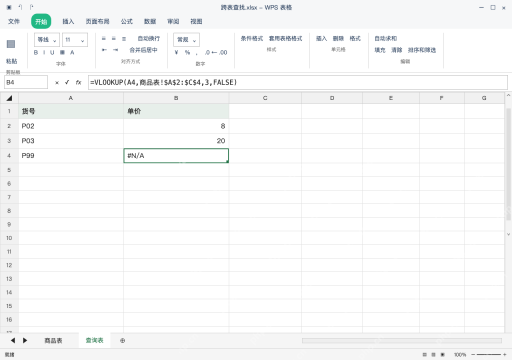This screenshot has width=512, height=360.
Task: Open the font size dropdown 11
Action: click(75, 40)
